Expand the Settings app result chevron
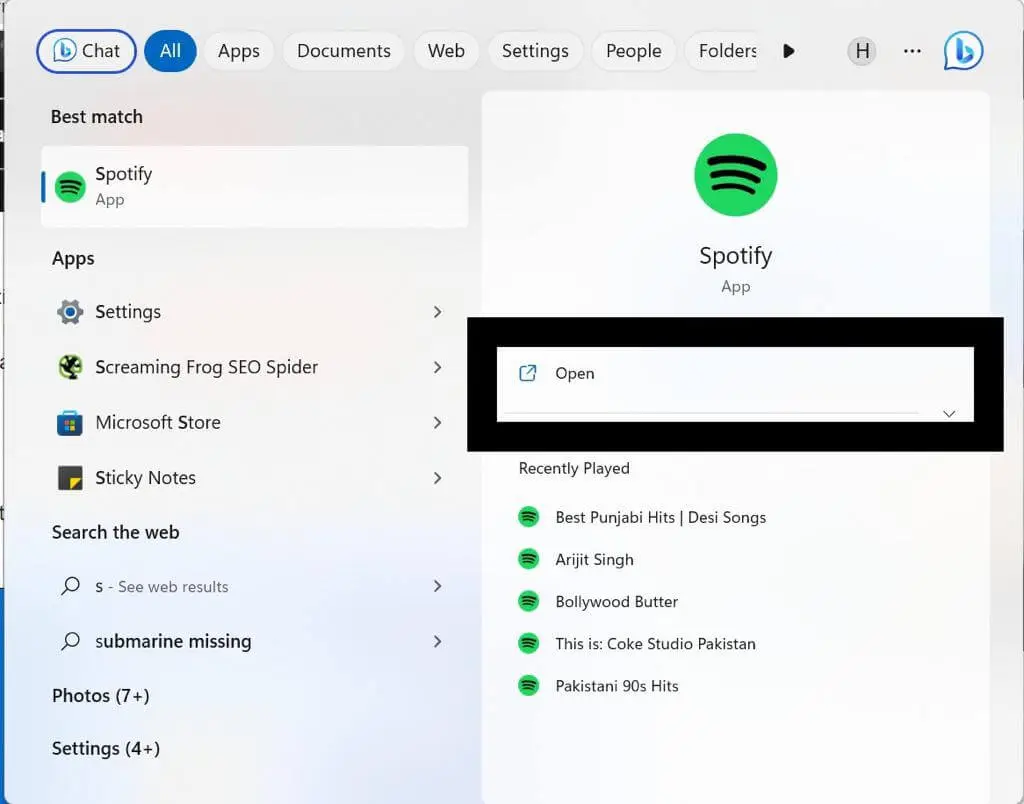 pyautogui.click(x=438, y=312)
